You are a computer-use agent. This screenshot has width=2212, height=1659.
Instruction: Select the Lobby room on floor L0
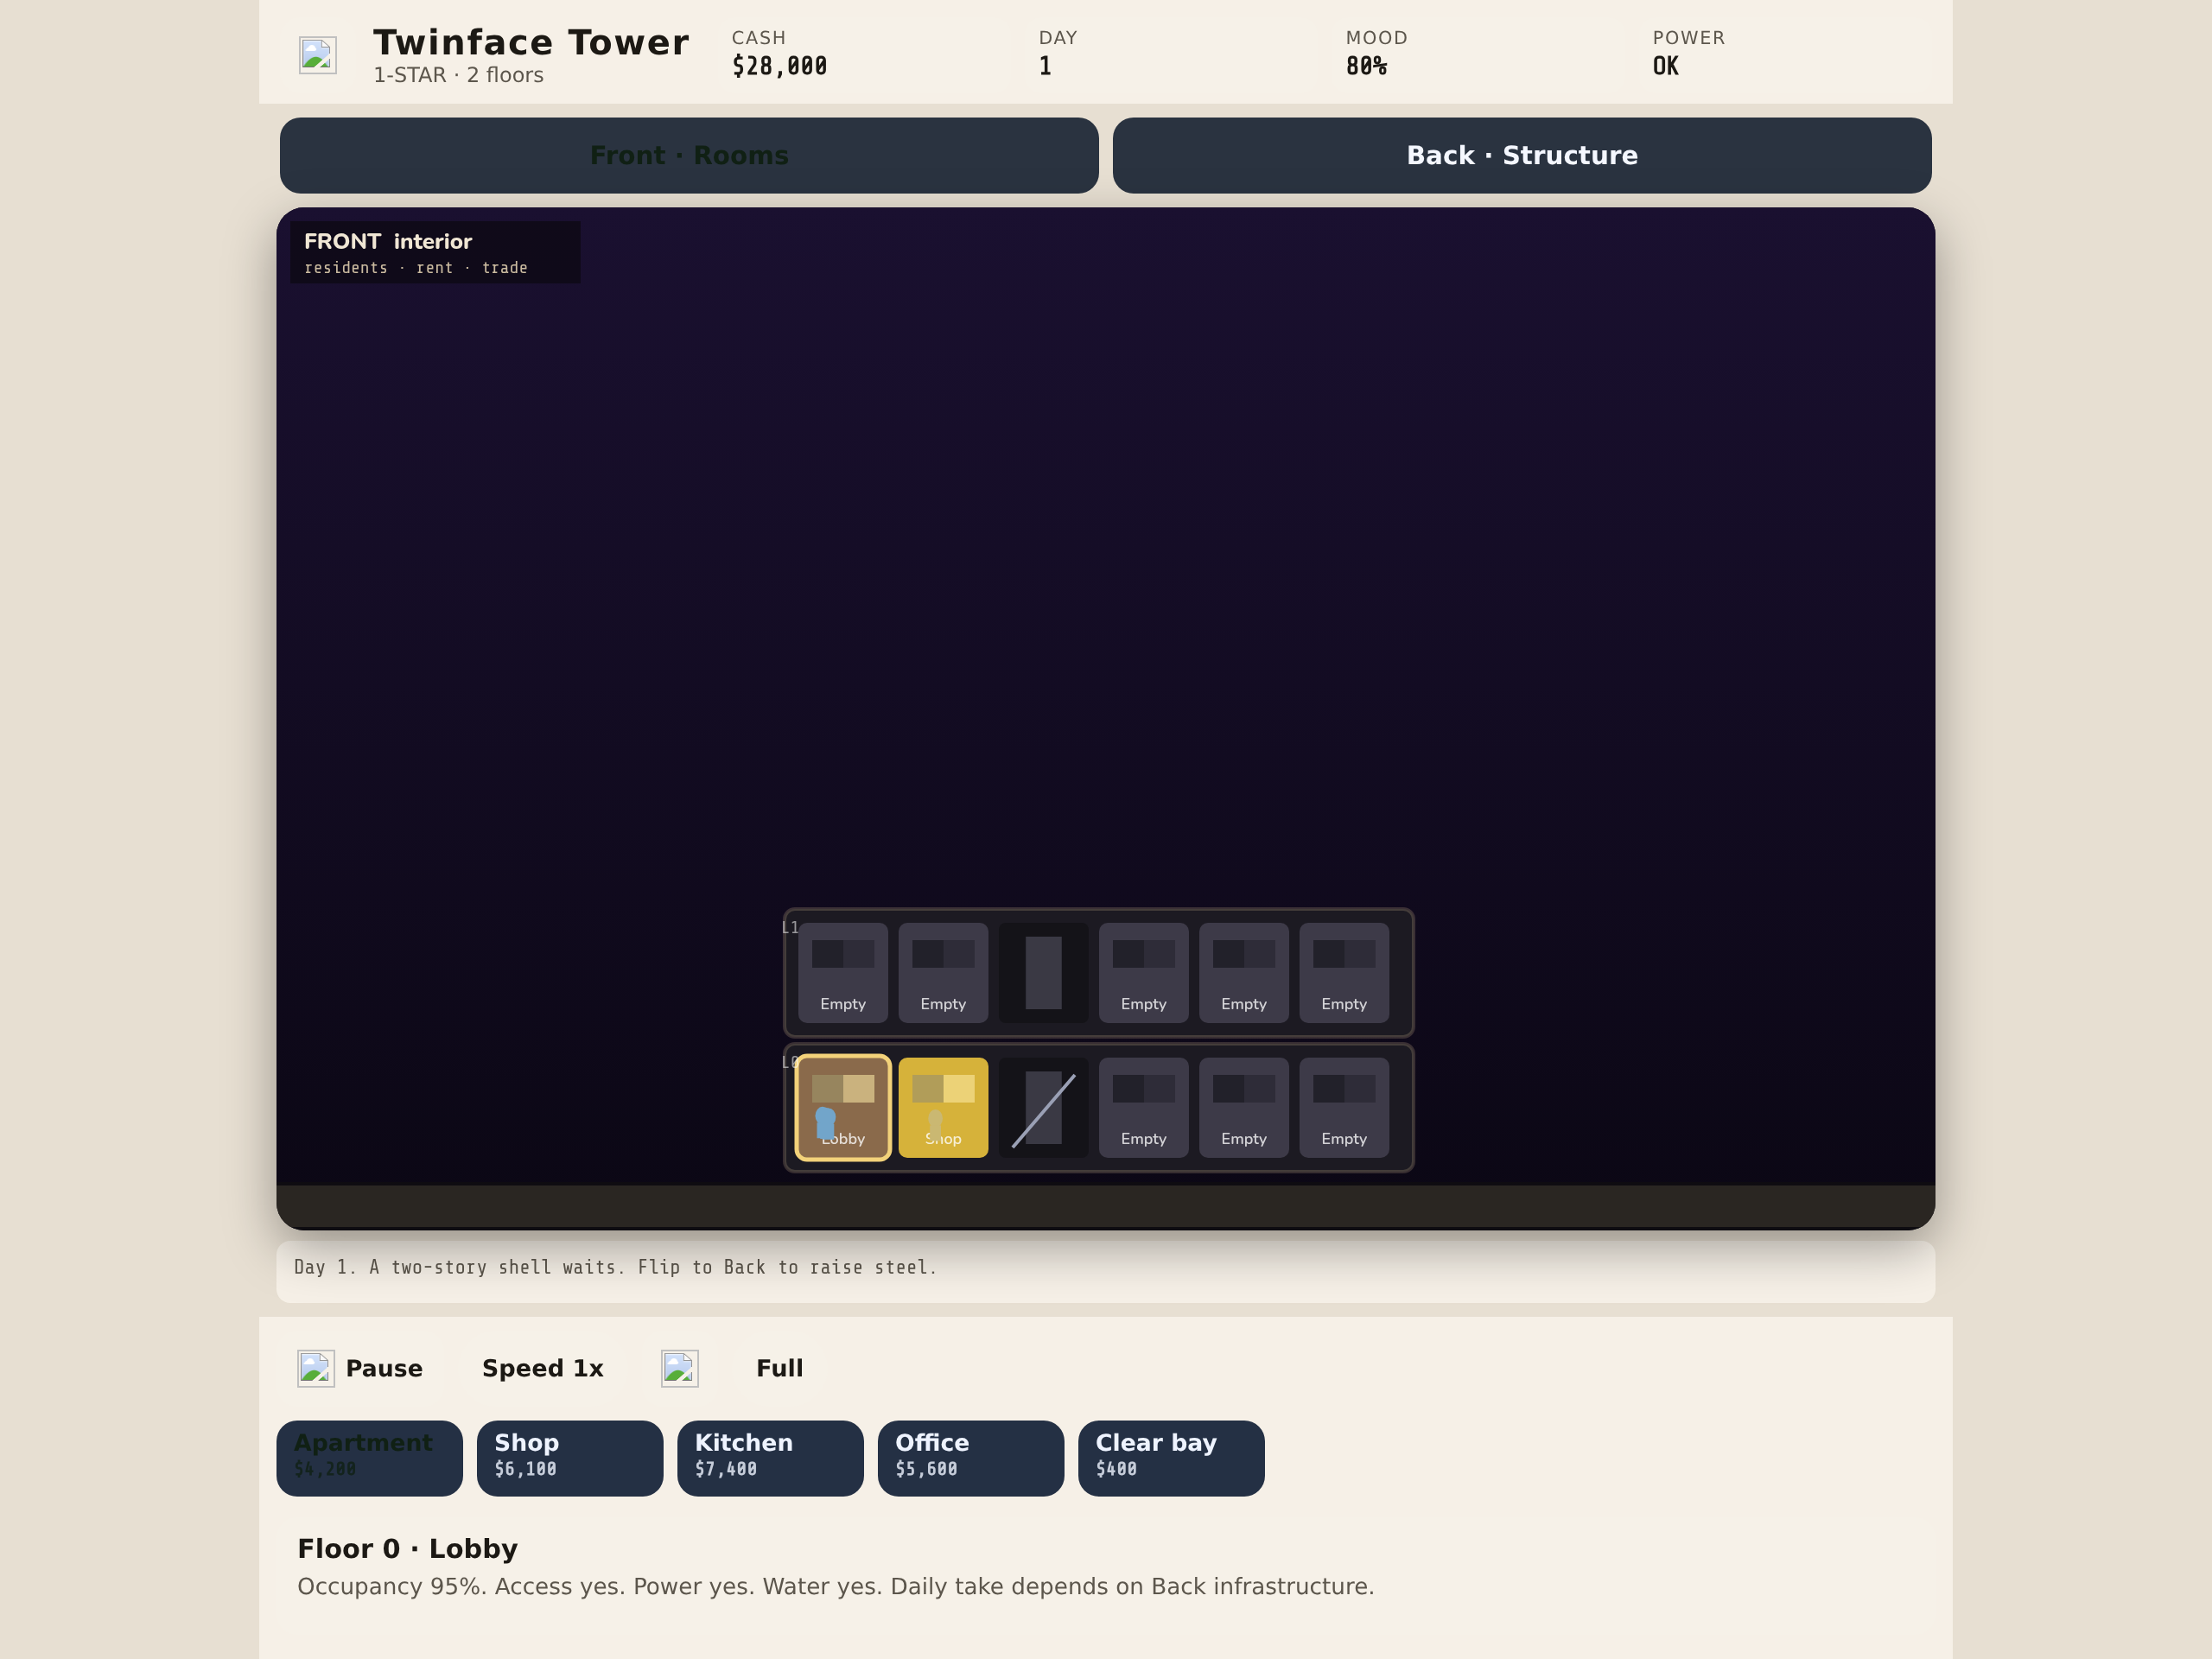(x=843, y=1108)
